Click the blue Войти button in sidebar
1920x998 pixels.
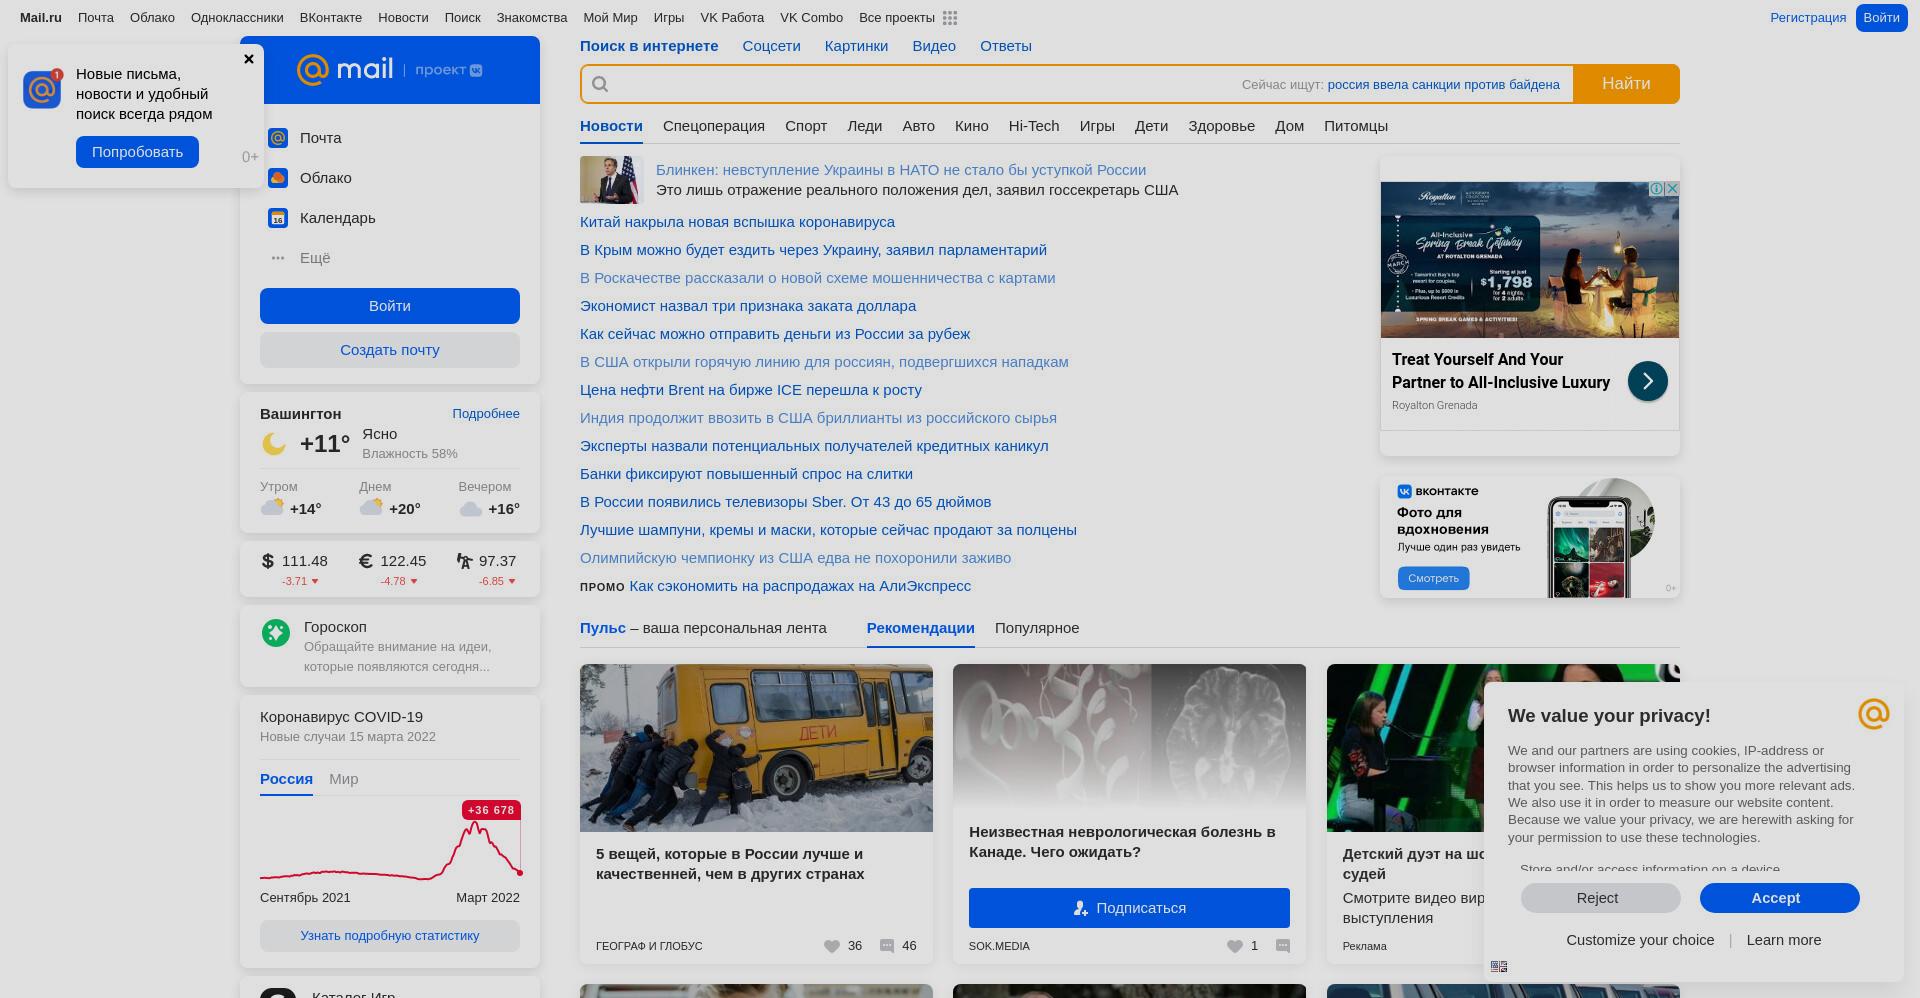390,306
